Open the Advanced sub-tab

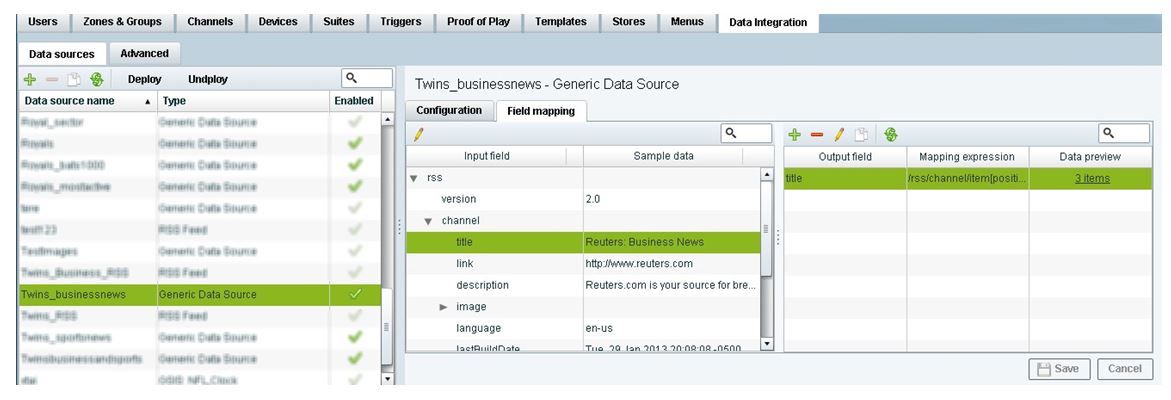[x=144, y=54]
